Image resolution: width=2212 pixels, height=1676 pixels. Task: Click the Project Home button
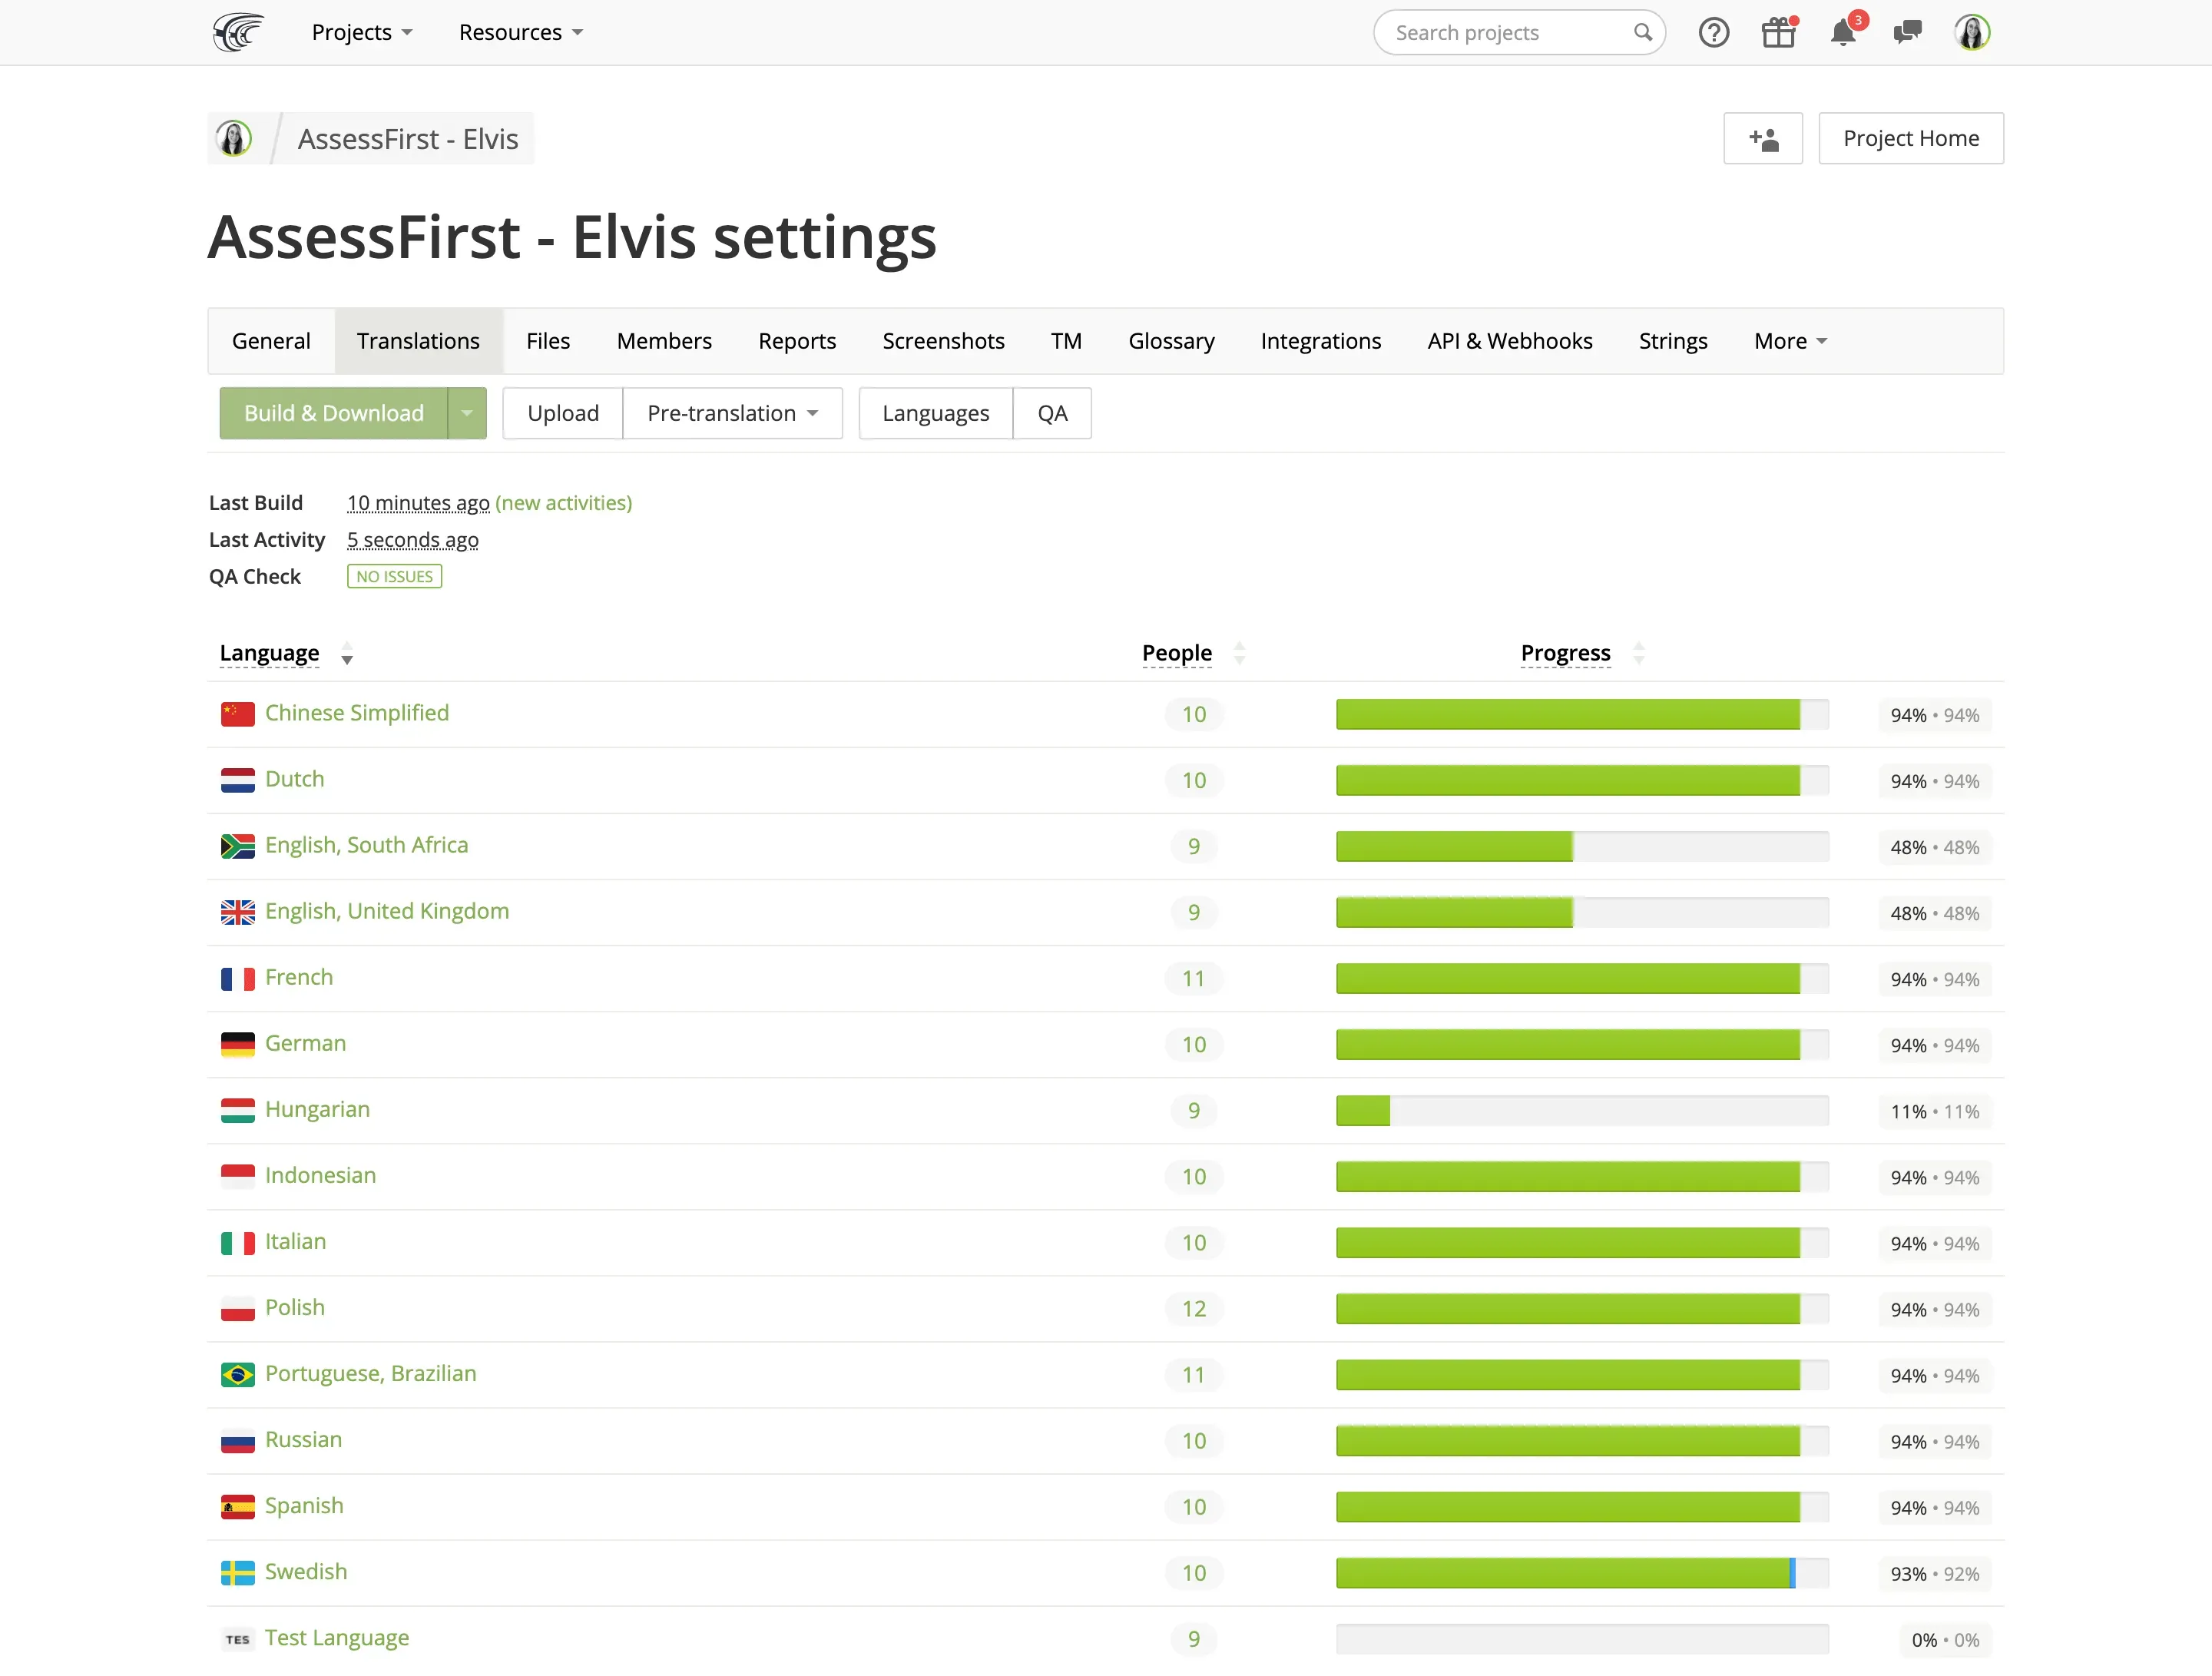coord(1910,139)
